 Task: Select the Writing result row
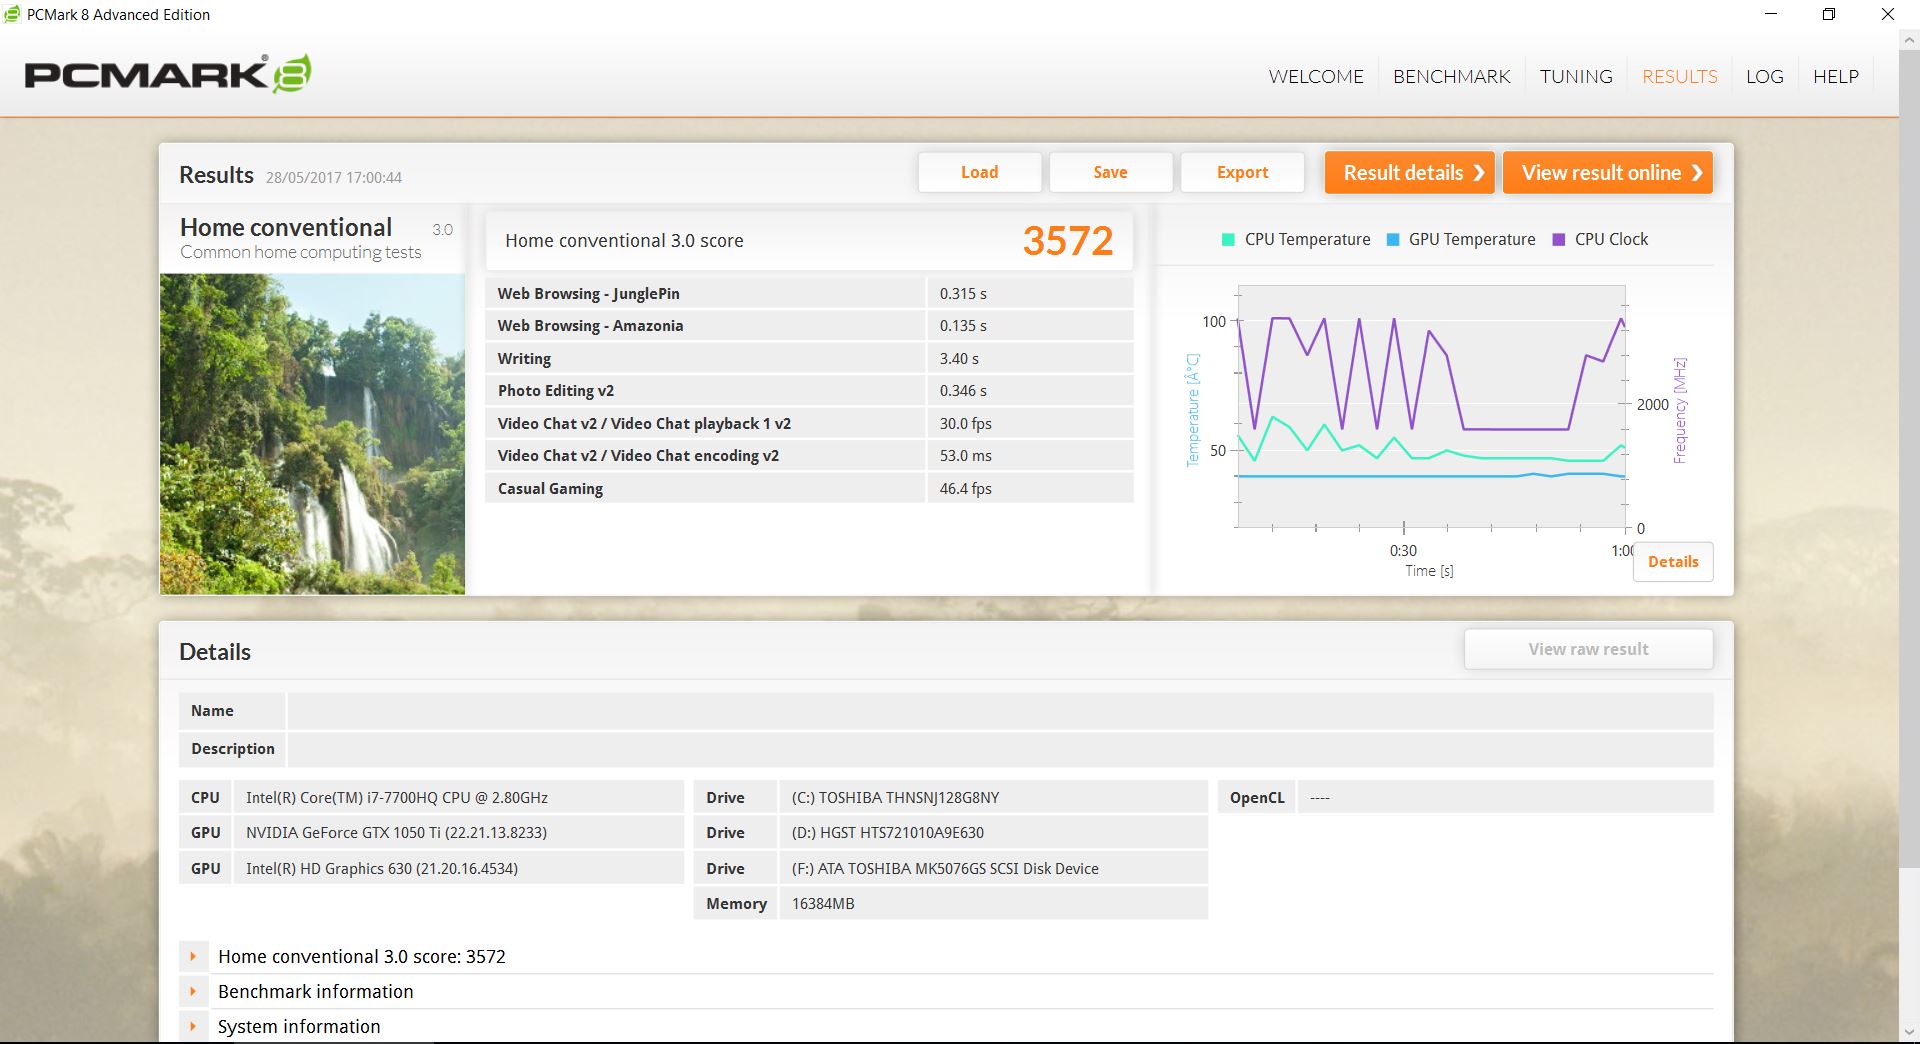[x=809, y=358]
